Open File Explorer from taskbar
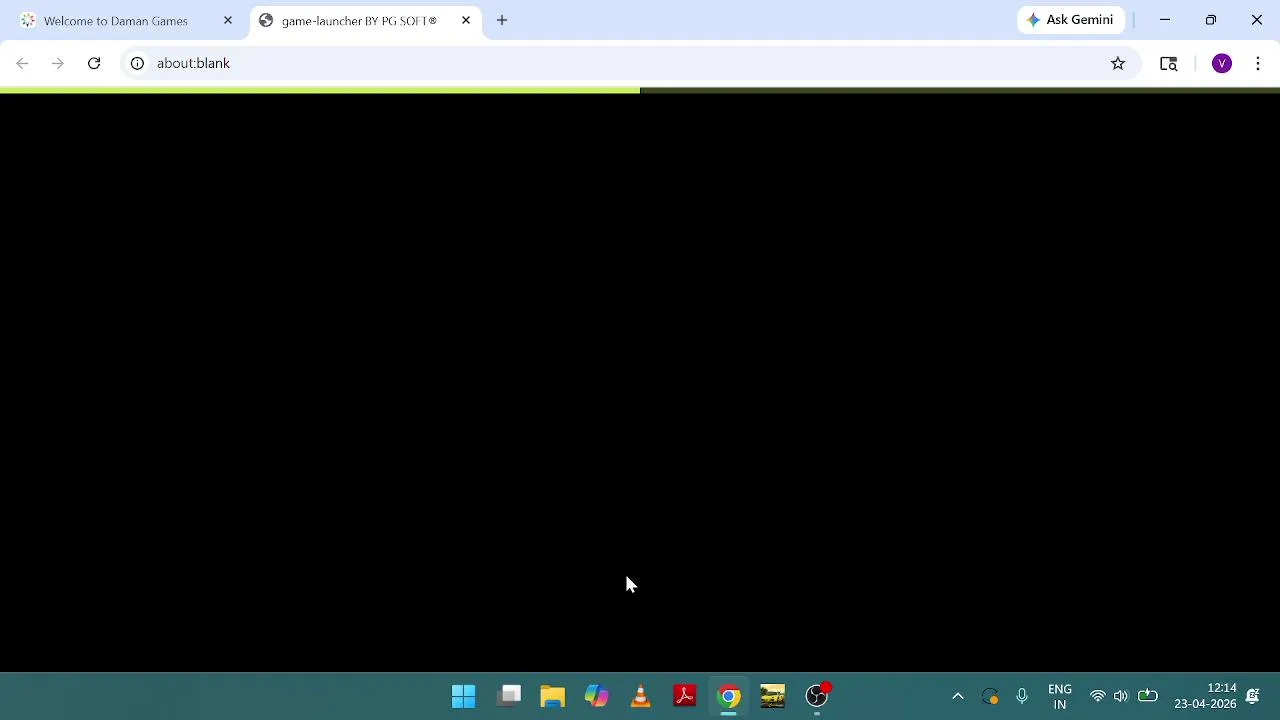Screen dimensions: 1280x720 point(553,696)
